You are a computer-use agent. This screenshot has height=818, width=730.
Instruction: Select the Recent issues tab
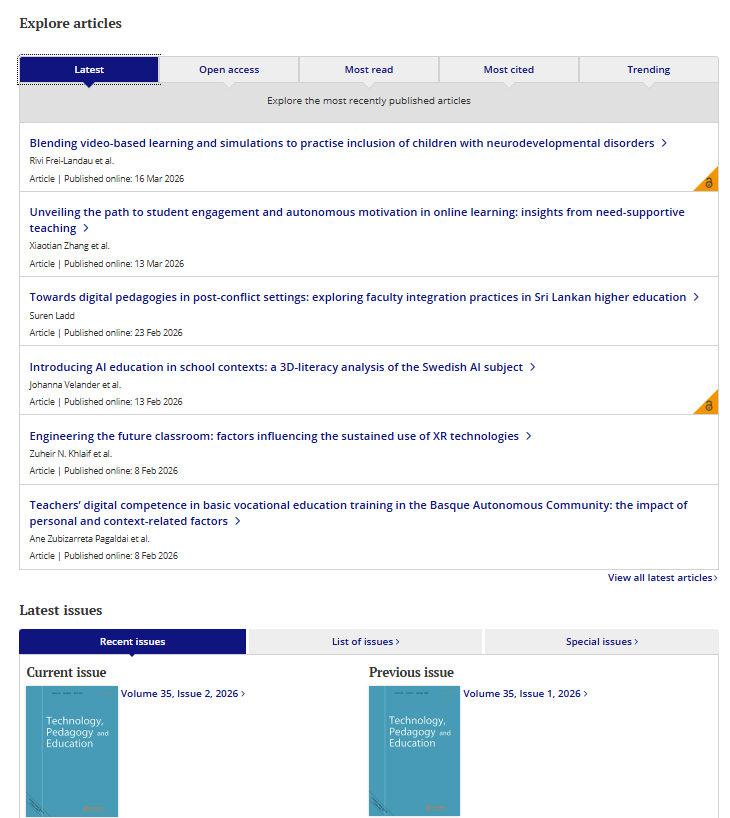click(133, 642)
